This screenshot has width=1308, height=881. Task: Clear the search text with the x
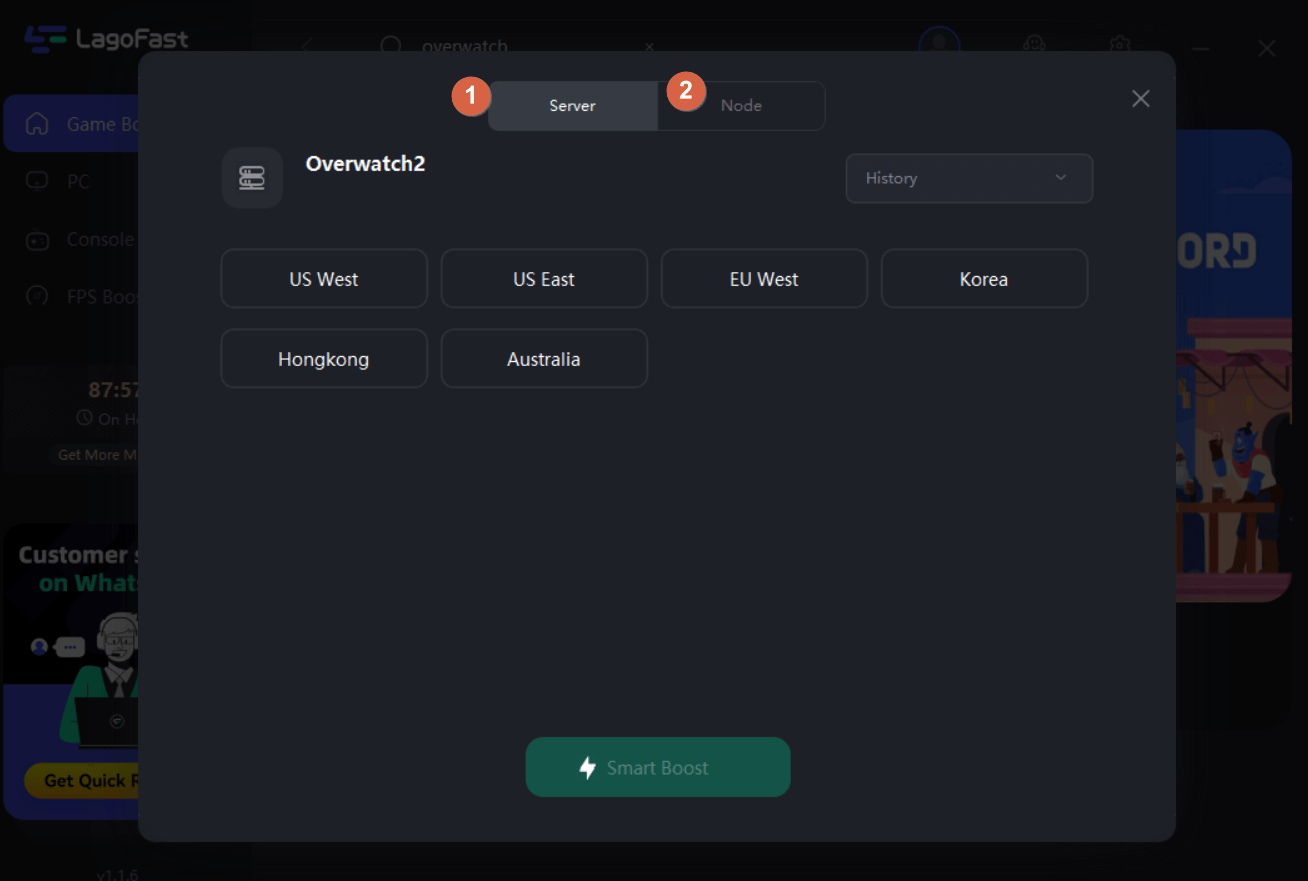(x=649, y=47)
